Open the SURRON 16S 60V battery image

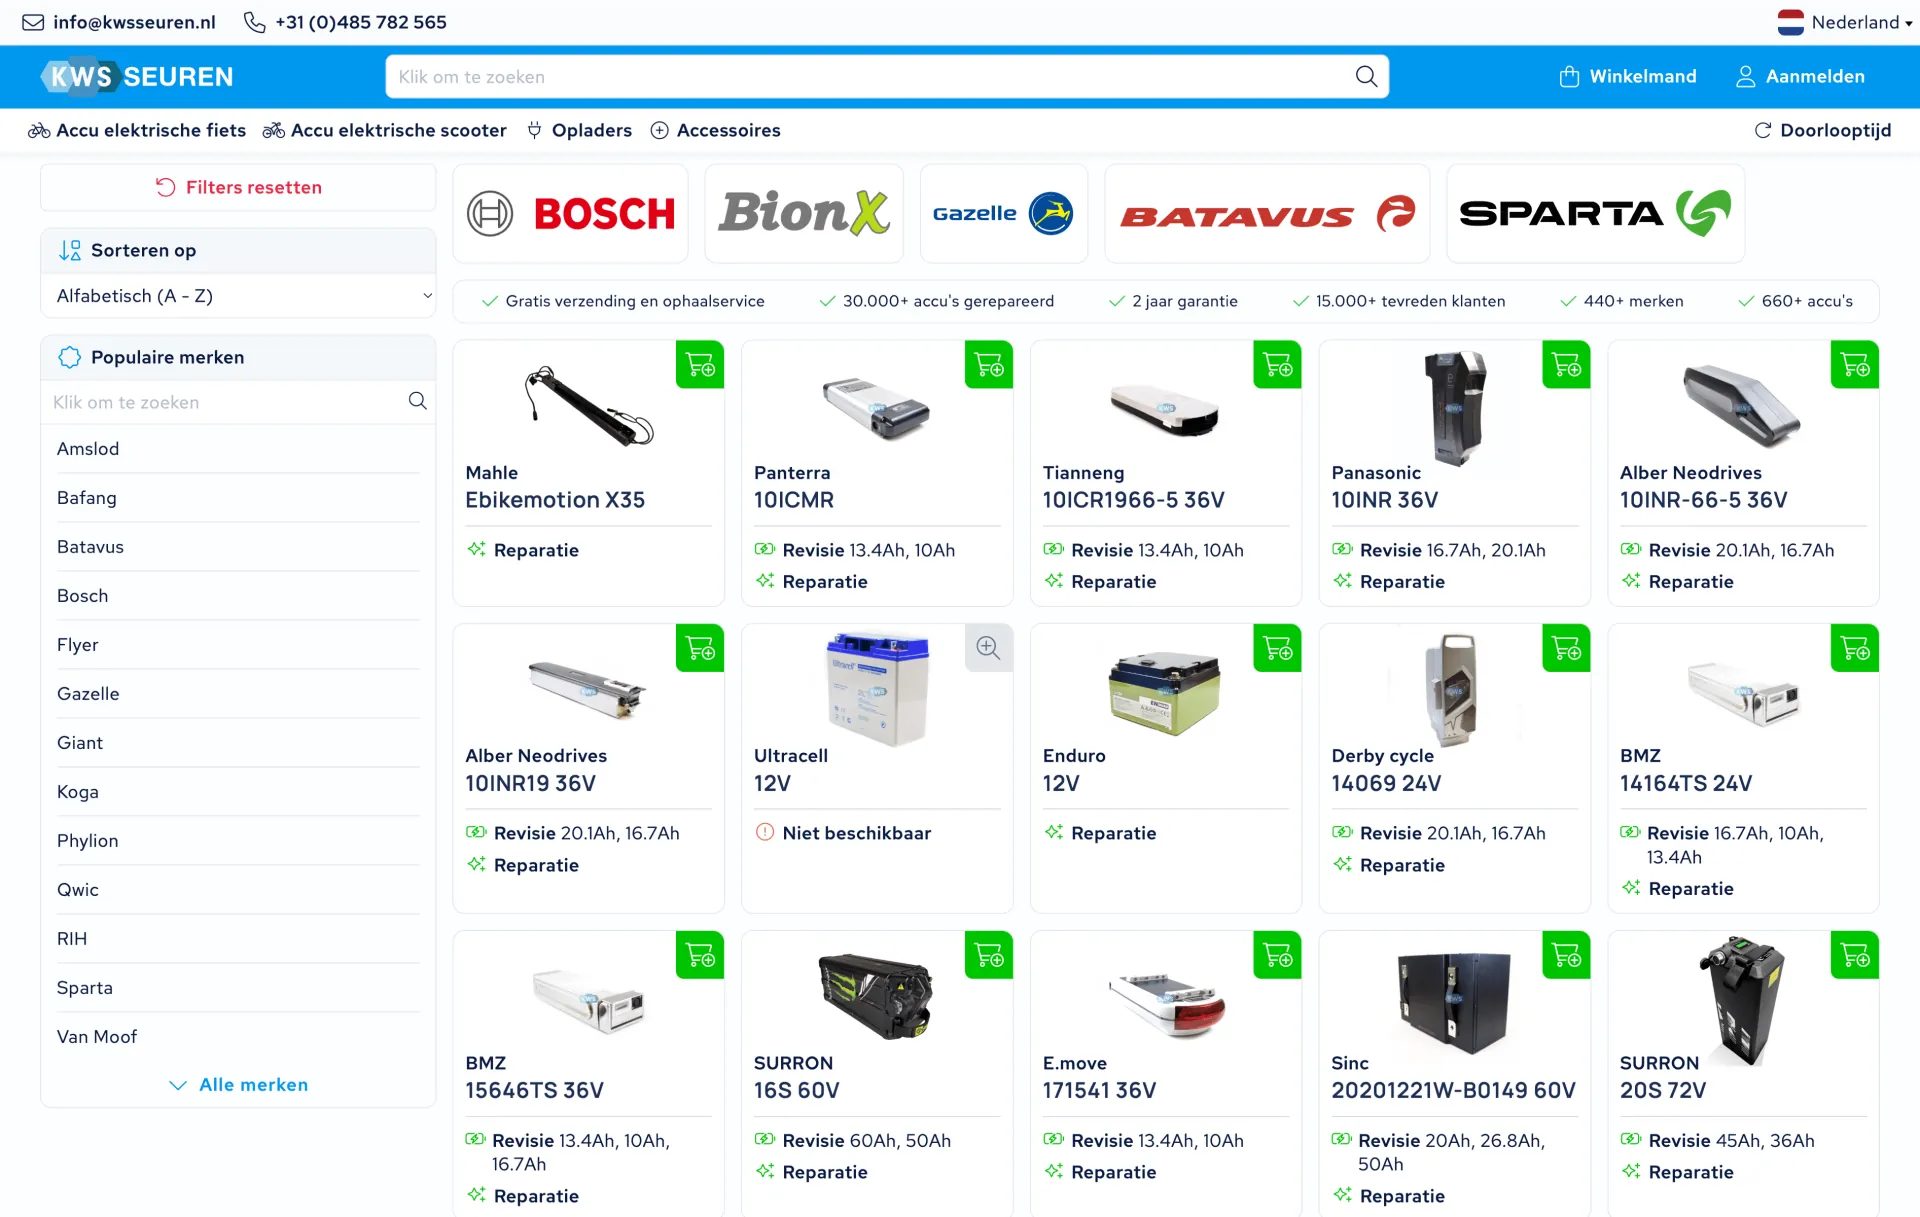876,995
